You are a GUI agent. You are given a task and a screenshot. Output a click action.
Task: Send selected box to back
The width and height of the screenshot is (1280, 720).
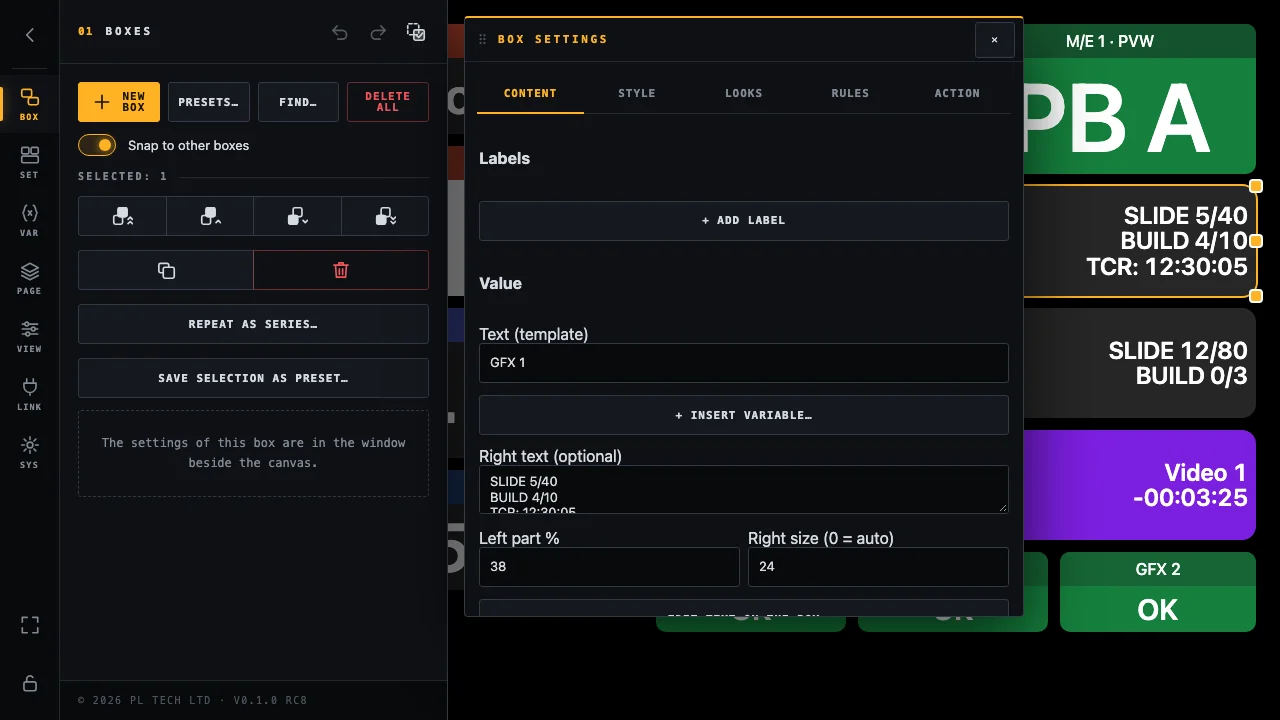[385, 216]
